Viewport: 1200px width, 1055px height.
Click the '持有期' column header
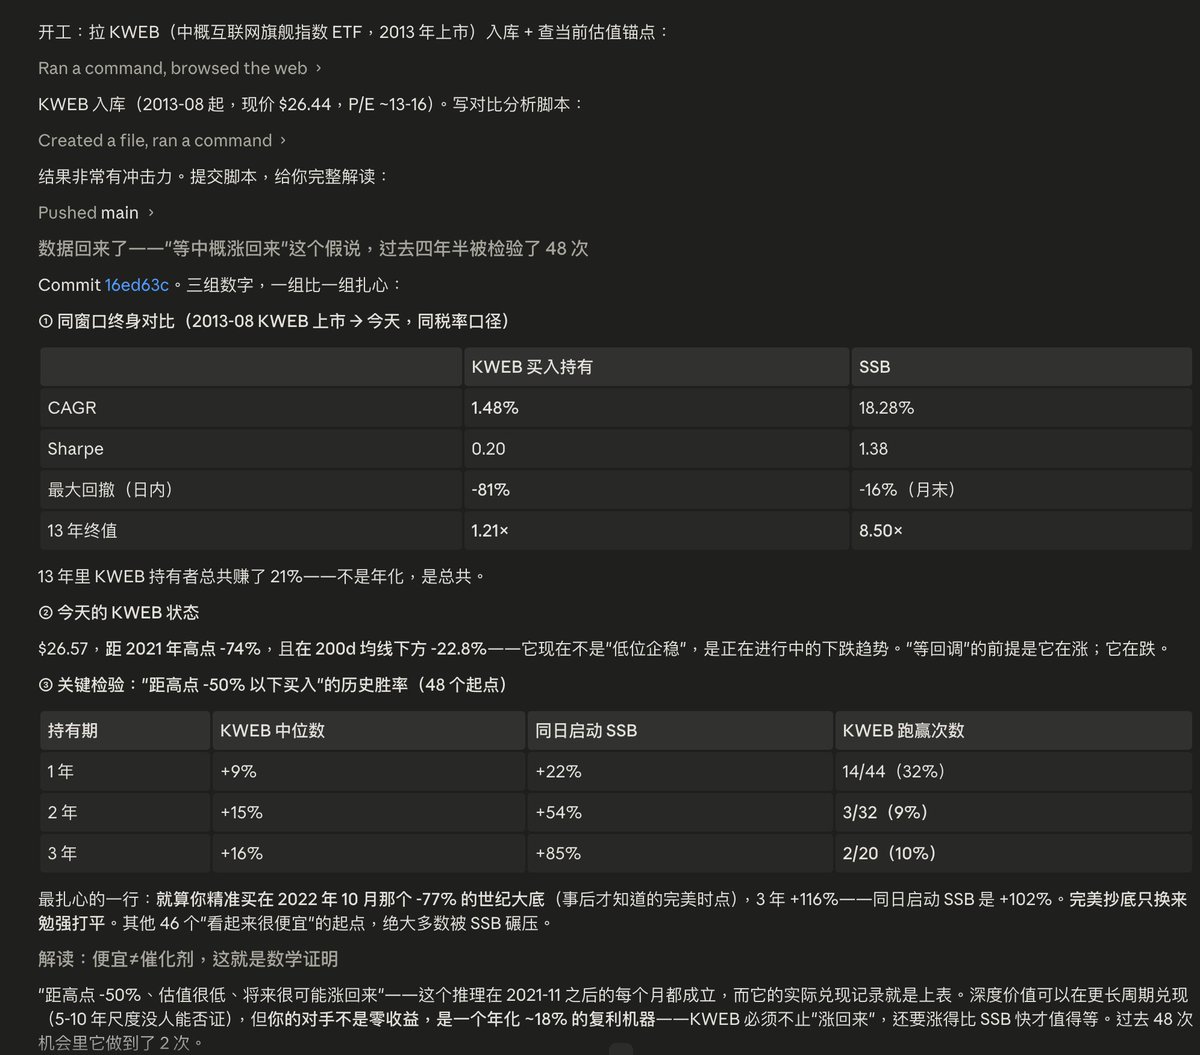click(125, 731)
